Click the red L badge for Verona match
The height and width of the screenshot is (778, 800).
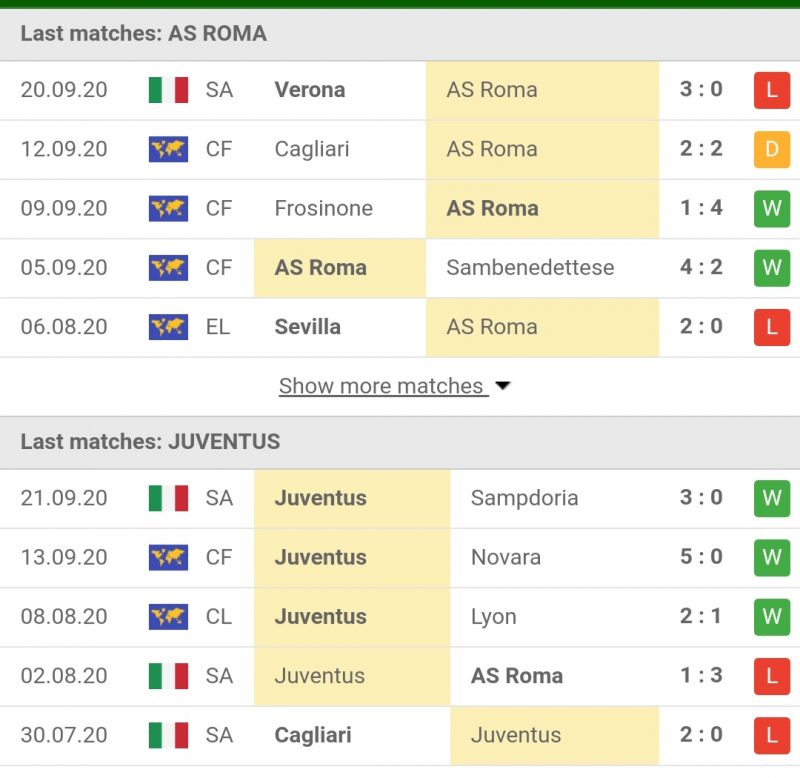pos(771,90)
